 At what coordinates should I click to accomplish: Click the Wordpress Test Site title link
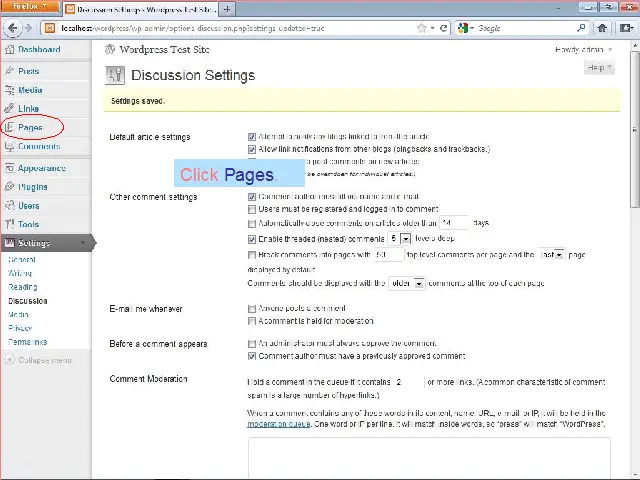click(x=164, y=49)
